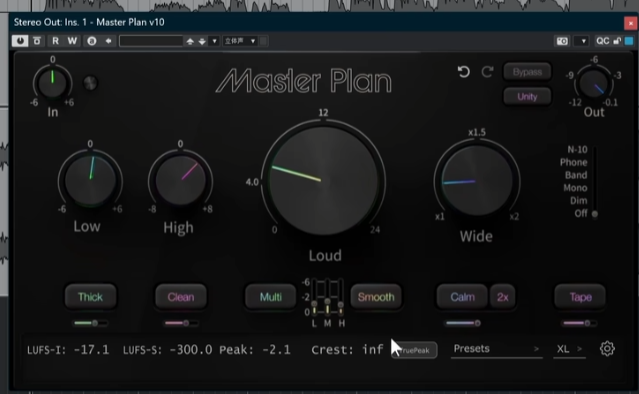Viewport: 639px width, 394px height.
Task: Click the M band fader
Action: point(327,297)
